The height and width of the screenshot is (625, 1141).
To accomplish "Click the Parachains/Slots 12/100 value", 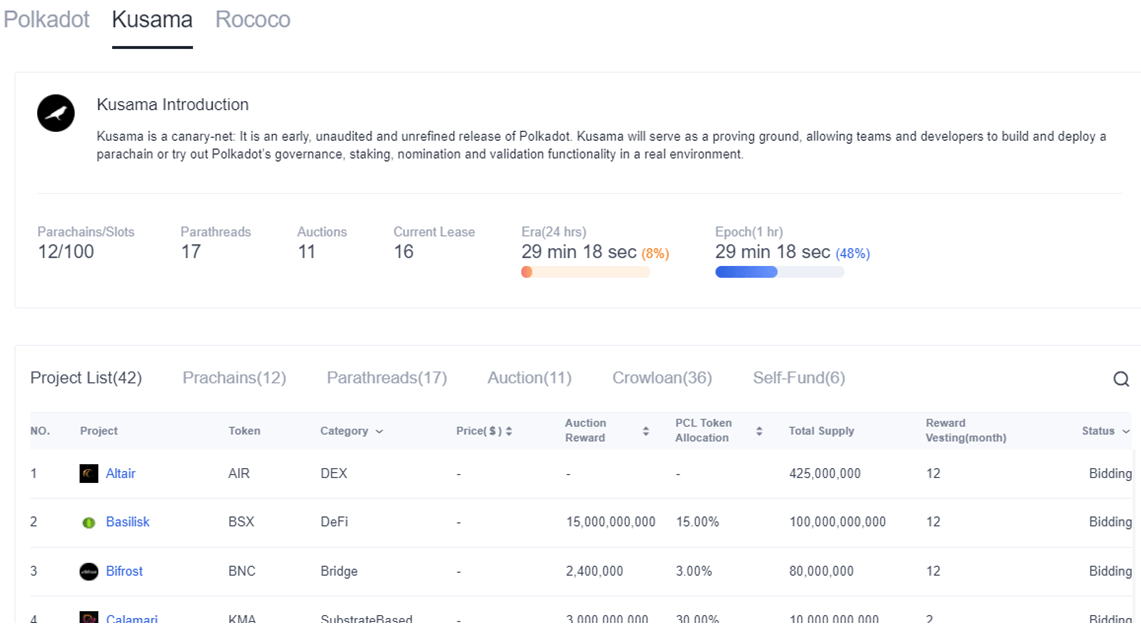I will pos(66,252).
